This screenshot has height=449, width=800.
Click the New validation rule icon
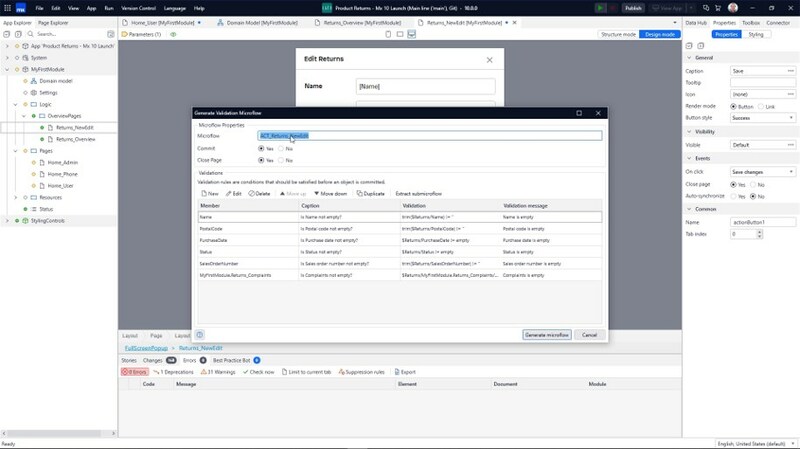pyautogui.click(x=200, y=193)
